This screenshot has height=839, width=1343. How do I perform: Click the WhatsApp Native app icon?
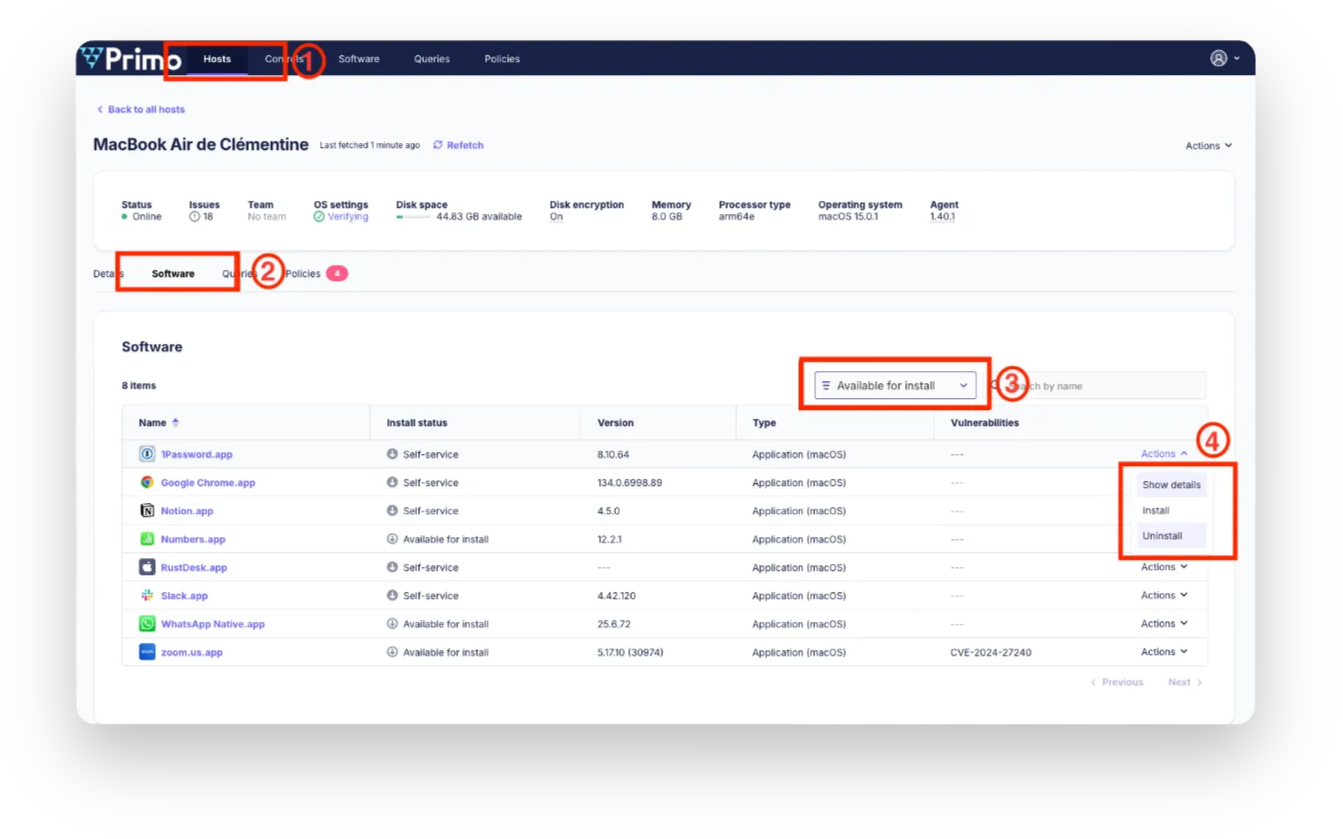click(x=147, y=624)
